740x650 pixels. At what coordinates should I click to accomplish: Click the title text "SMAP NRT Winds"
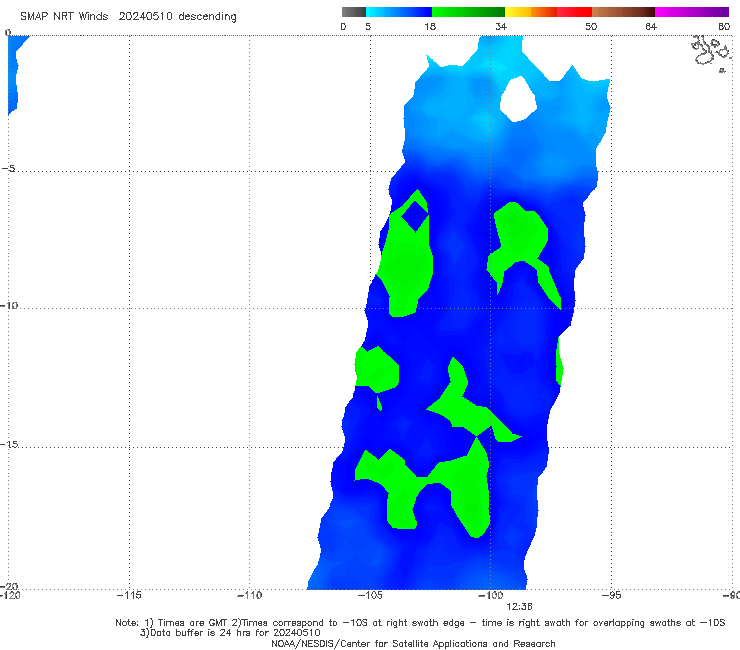pyautogui.click(x=64, y=16)
